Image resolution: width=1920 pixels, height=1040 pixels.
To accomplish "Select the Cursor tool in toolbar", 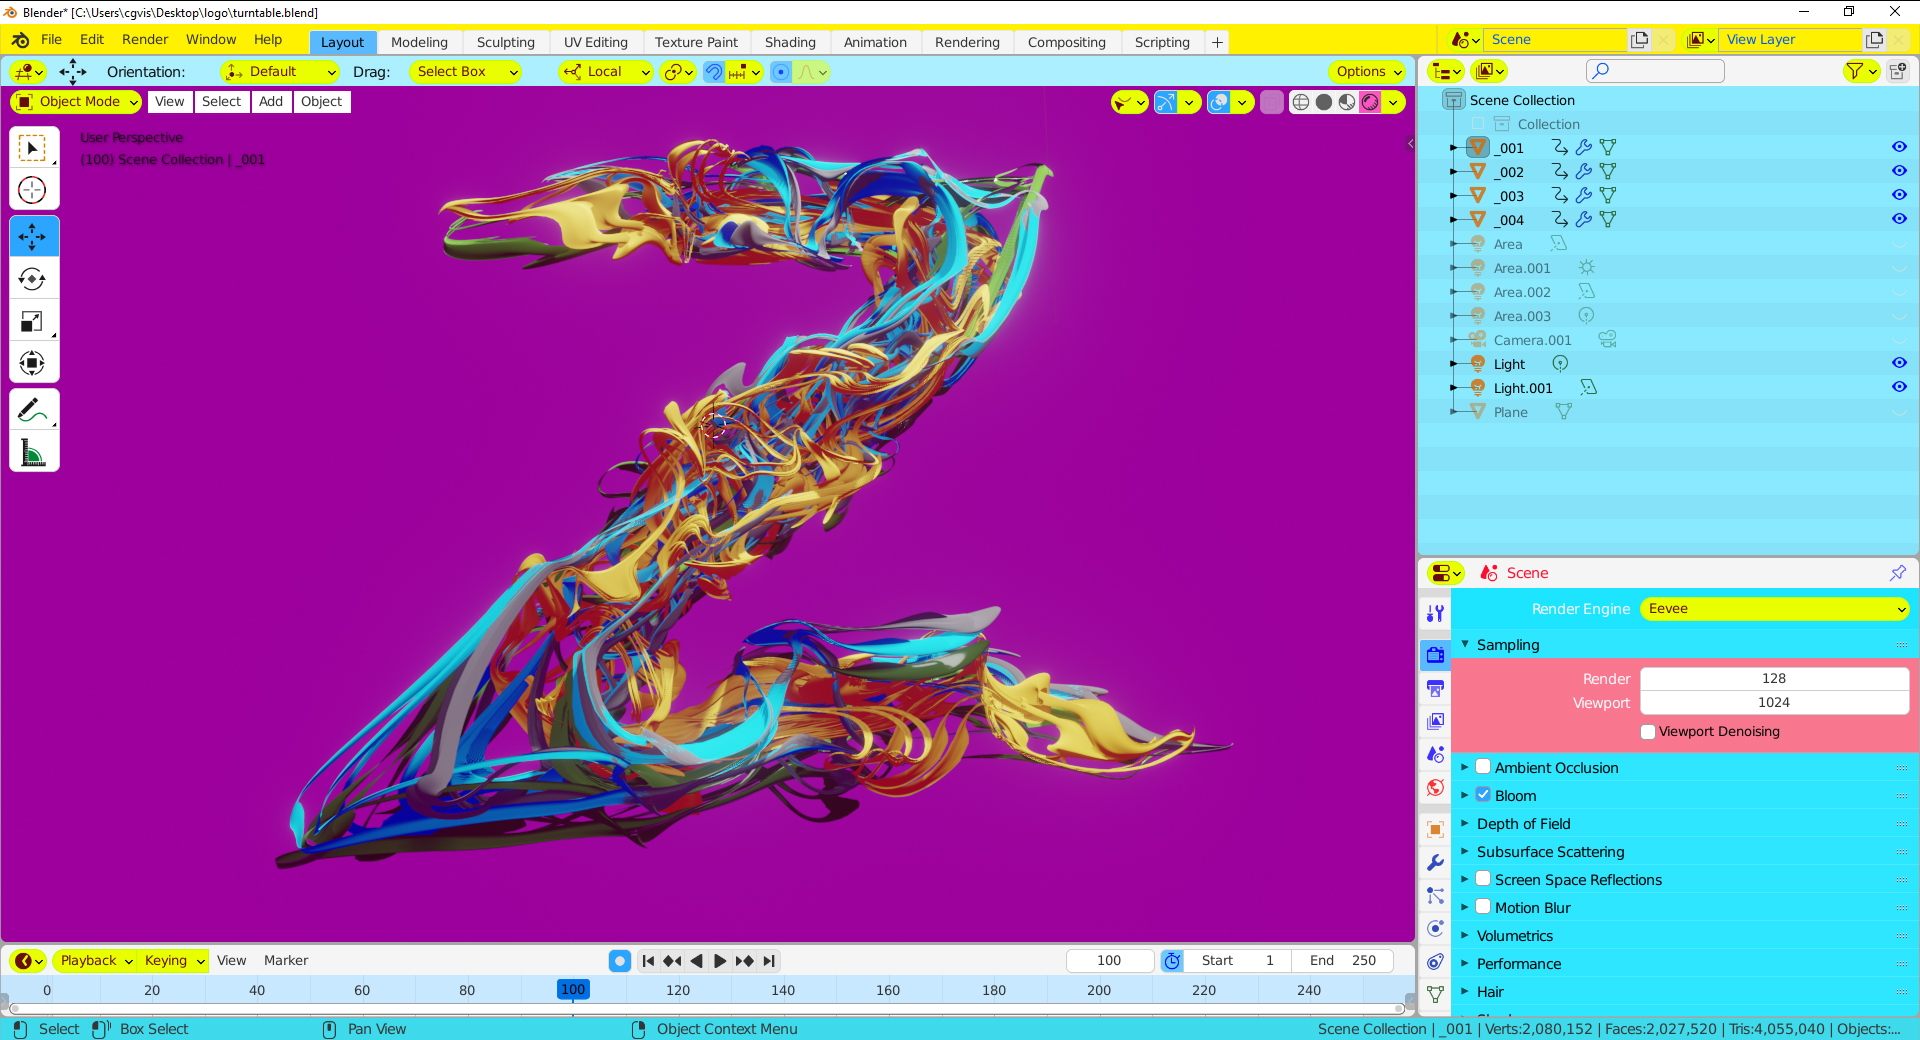I will [x=32, y=190].
